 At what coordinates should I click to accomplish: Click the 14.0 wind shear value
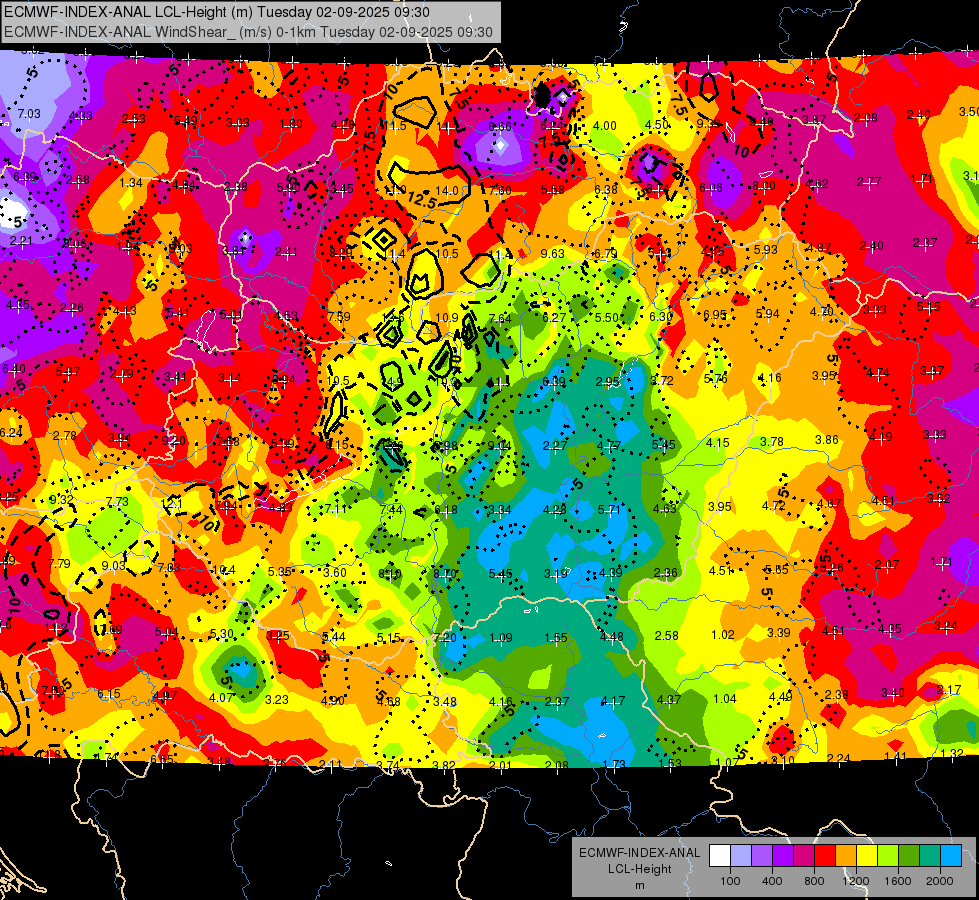tap(447, 190)
